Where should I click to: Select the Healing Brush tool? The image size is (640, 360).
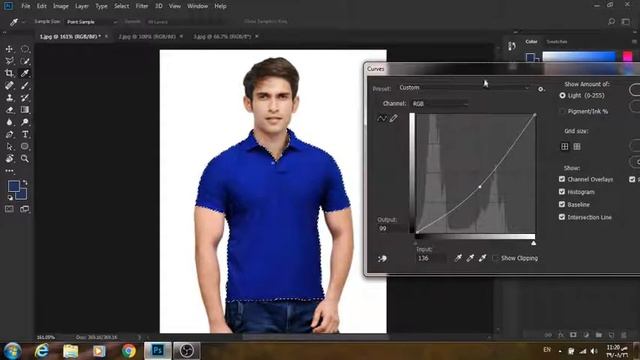click(9, 86)
